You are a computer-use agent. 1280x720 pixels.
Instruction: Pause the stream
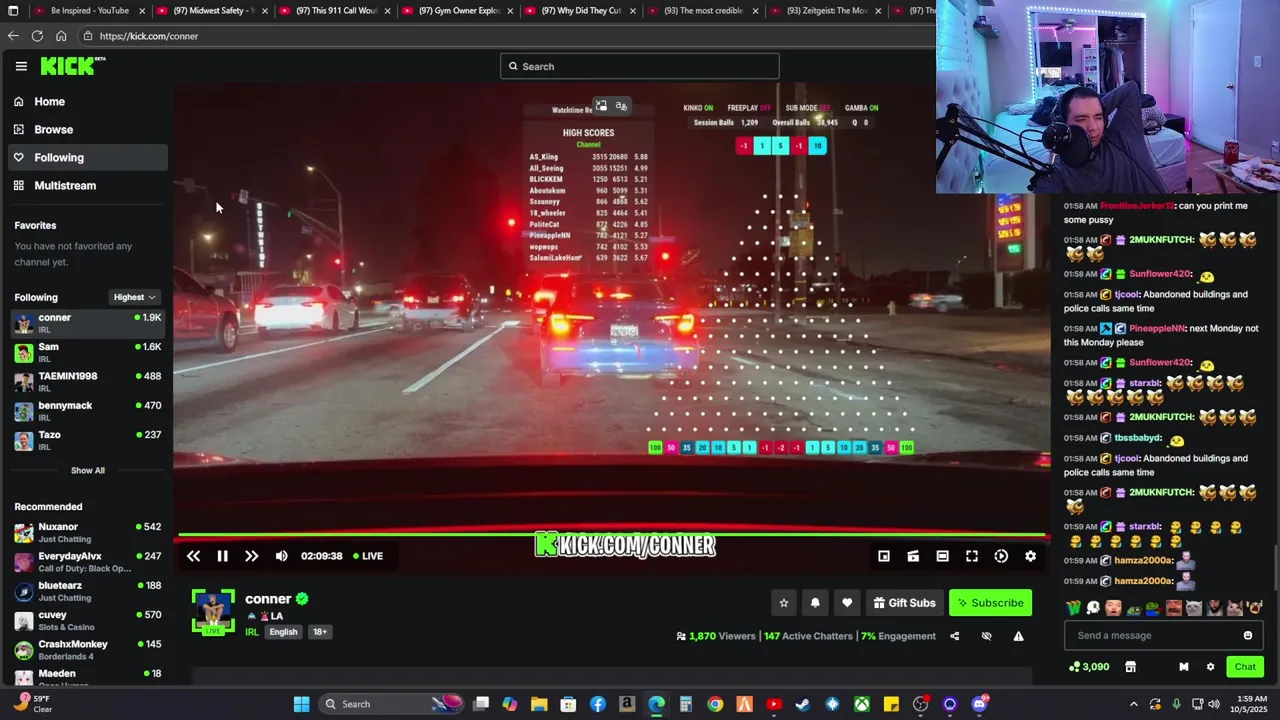[x=222, y=556]
